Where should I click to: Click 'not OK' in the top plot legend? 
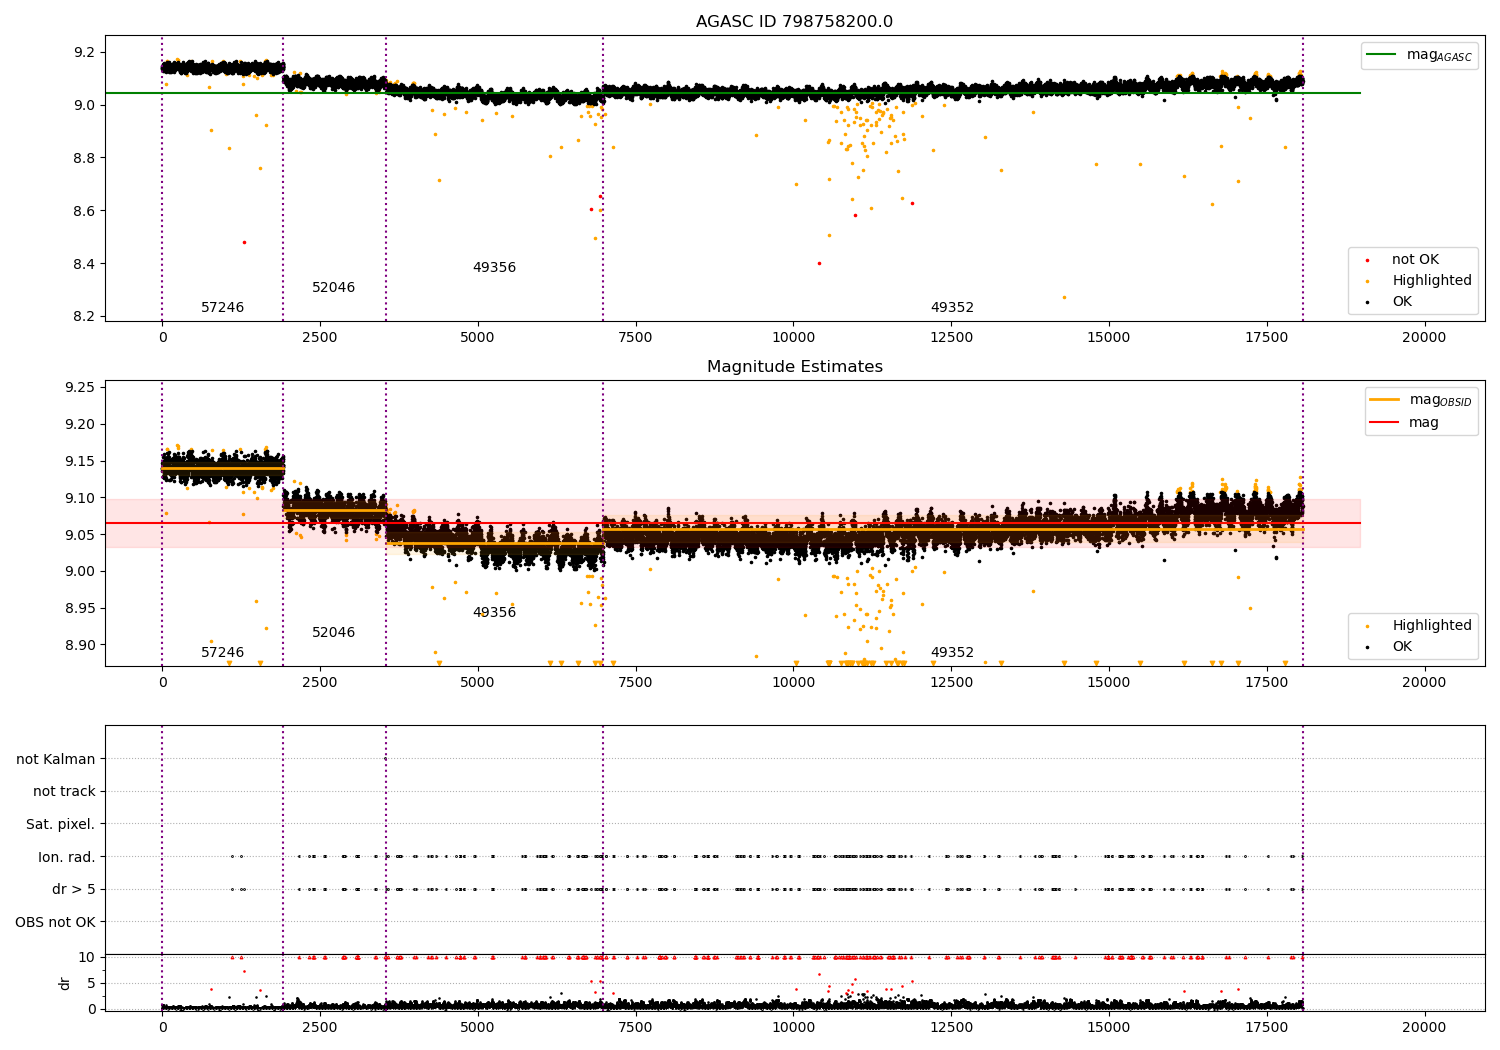point(1404,259)
